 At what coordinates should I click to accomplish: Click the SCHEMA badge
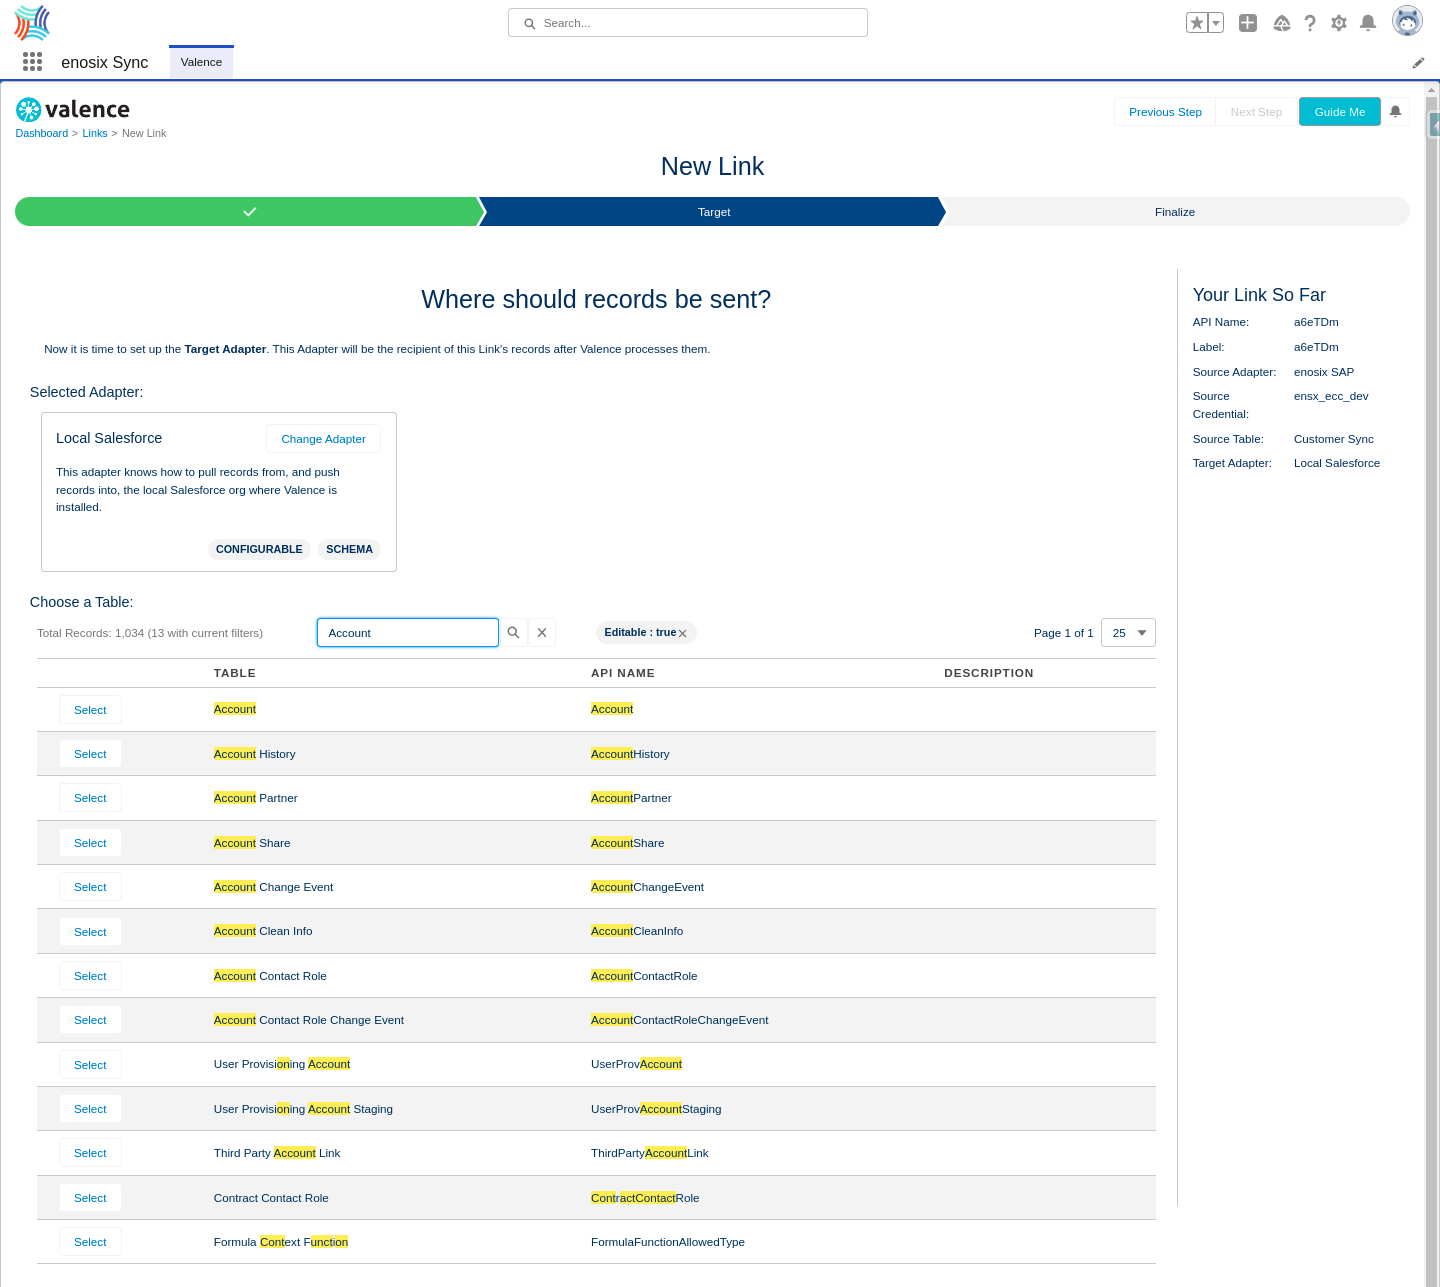(x=349, y=549)
